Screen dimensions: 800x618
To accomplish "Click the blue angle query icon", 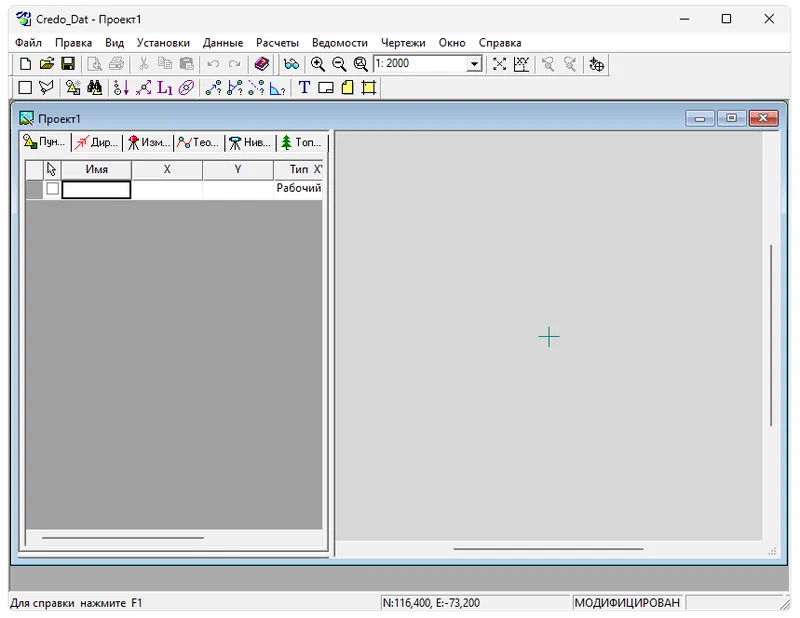I will pyautogui.click(x=277, y=88).
